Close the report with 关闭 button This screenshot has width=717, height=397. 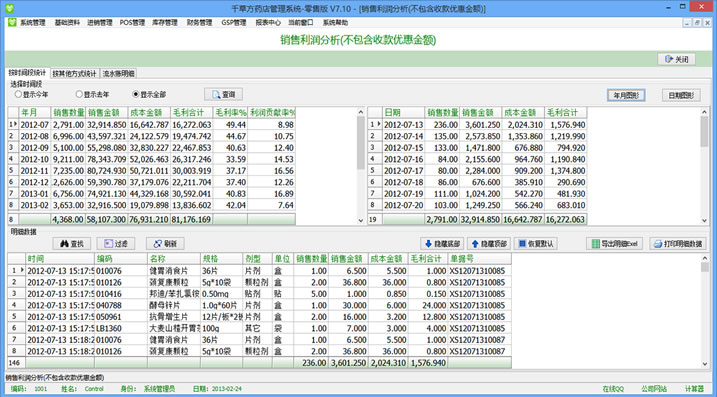[676, 59]
